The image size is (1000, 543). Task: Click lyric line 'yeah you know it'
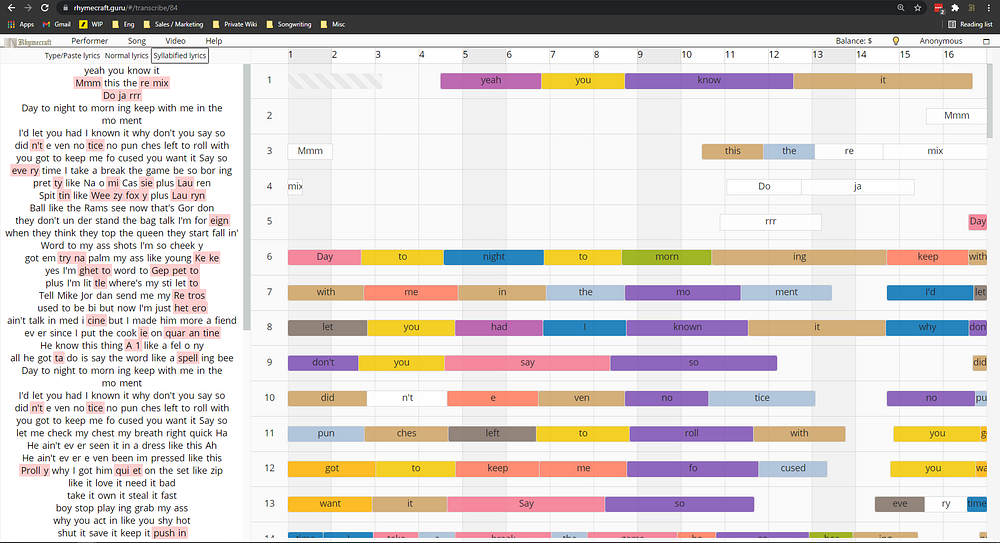[x=122, y=71]
